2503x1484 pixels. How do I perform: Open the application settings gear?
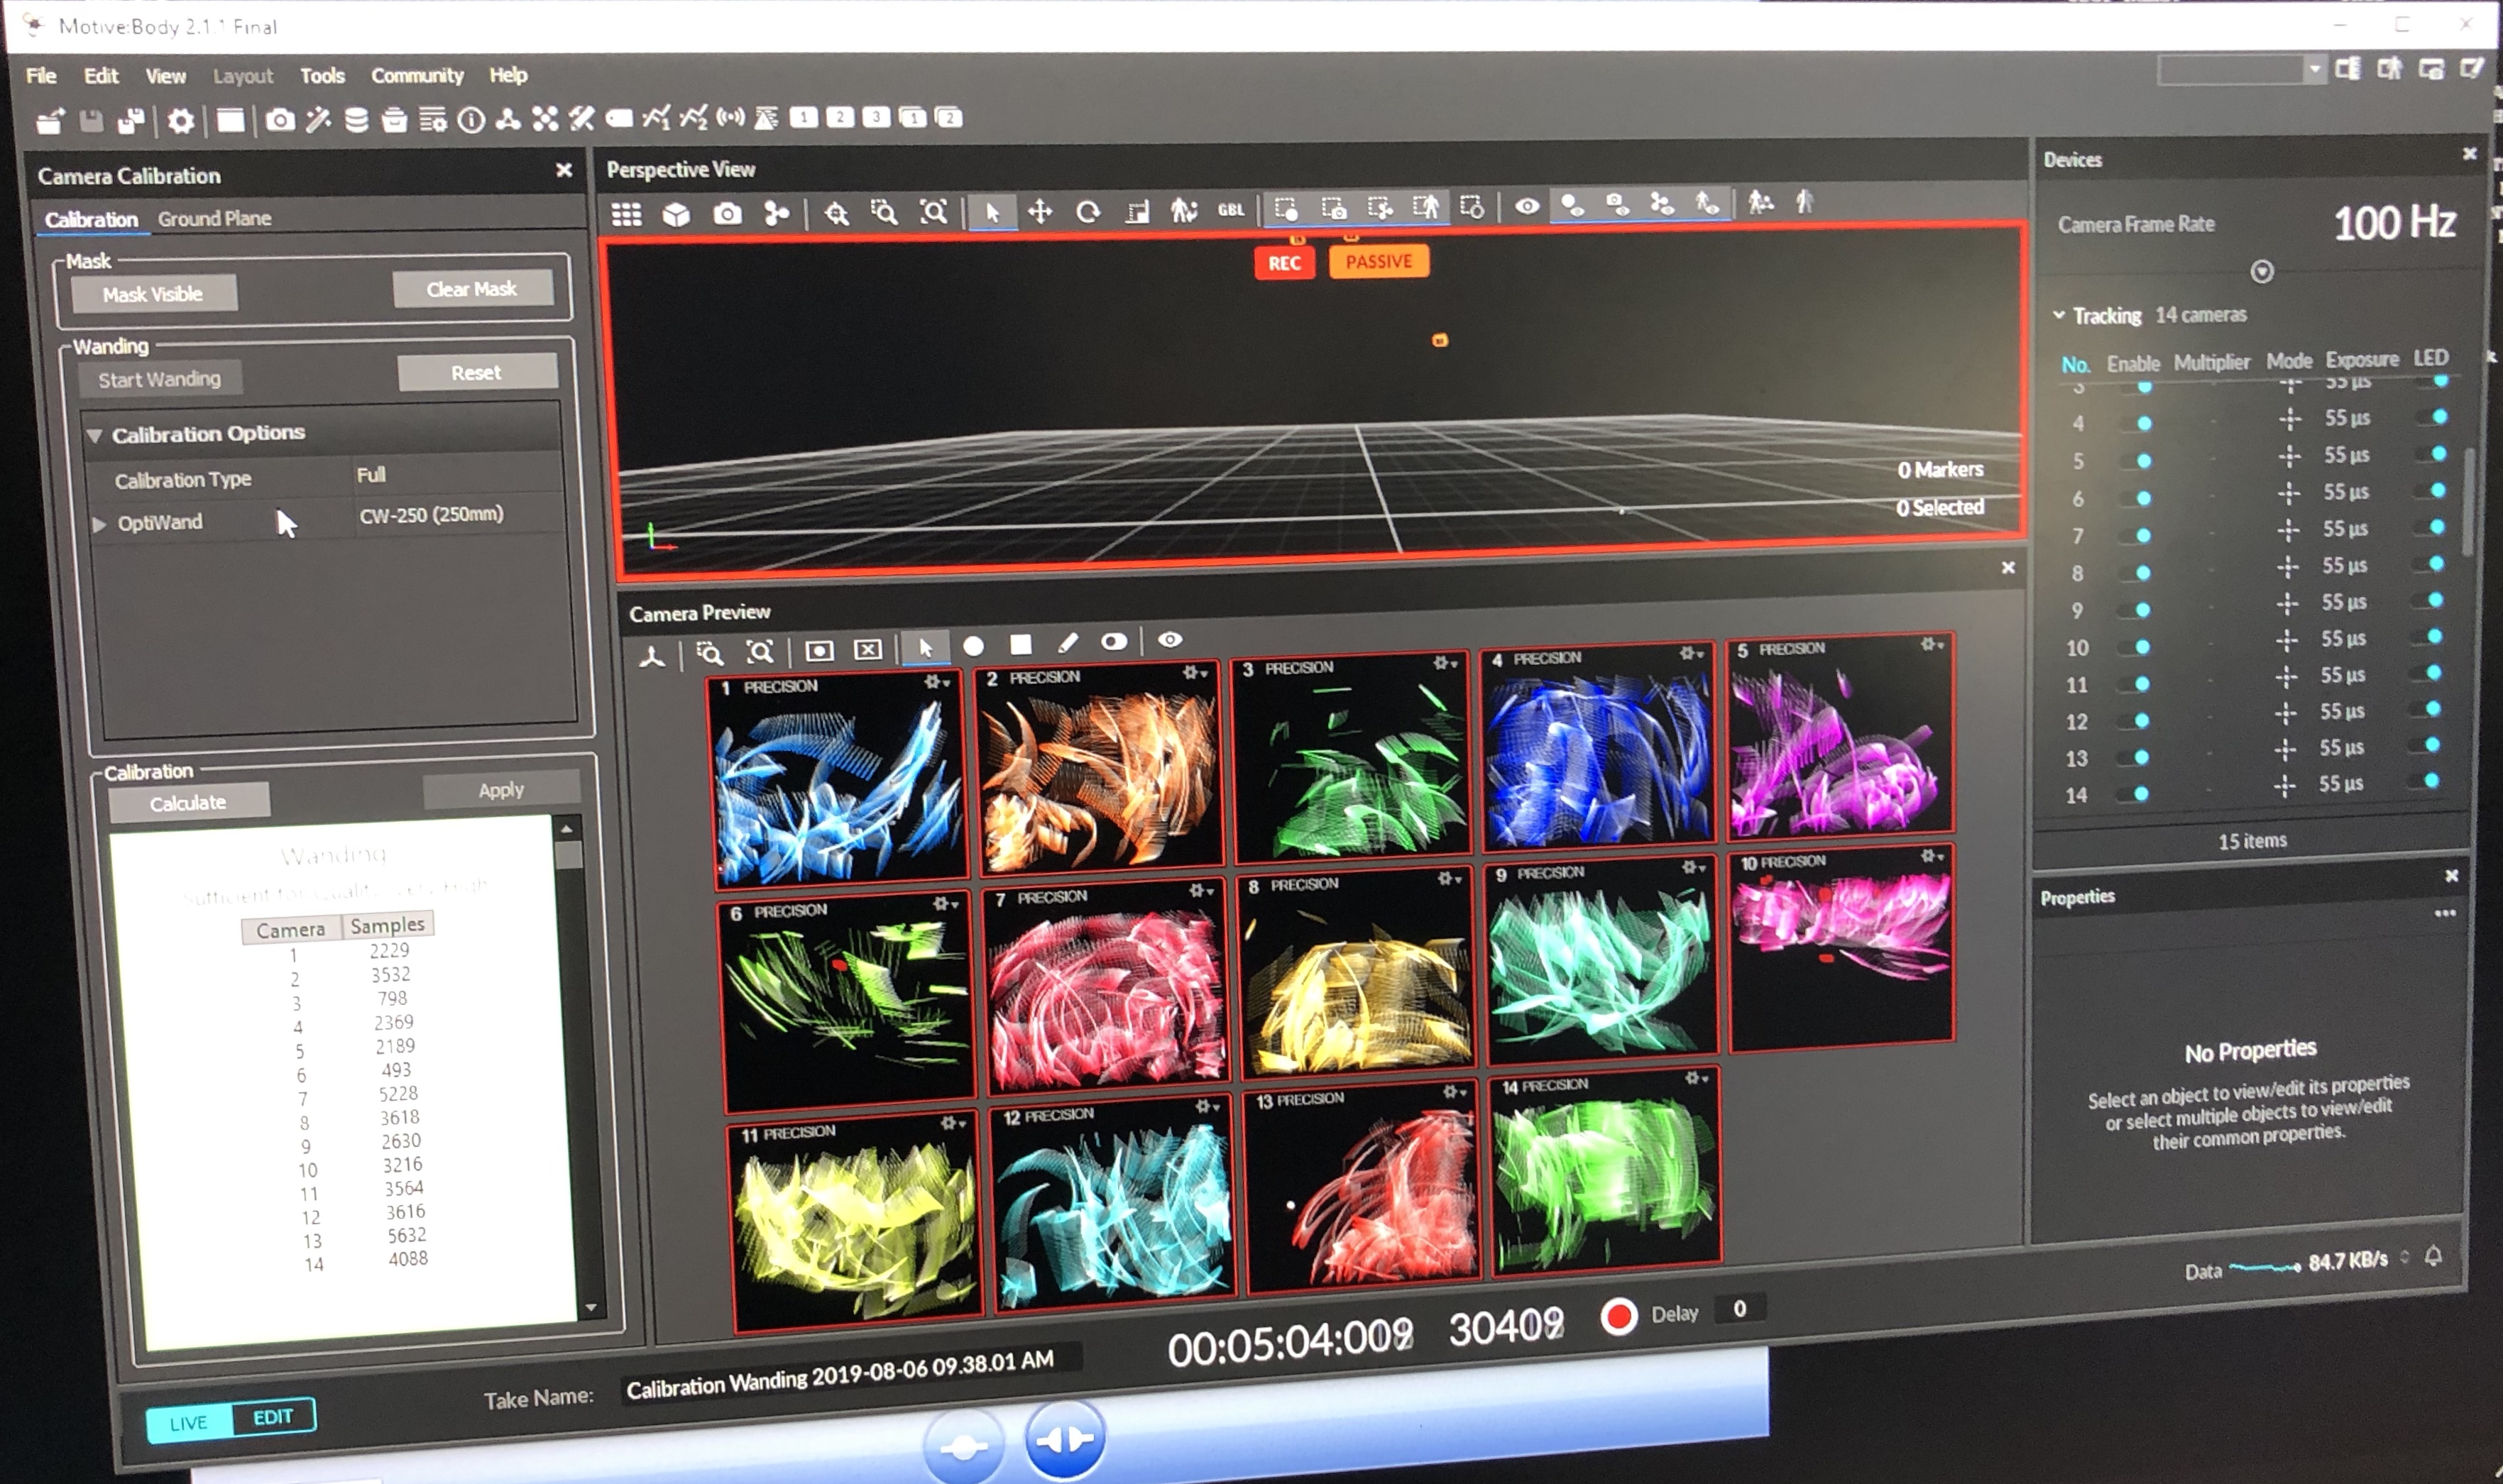181,121
